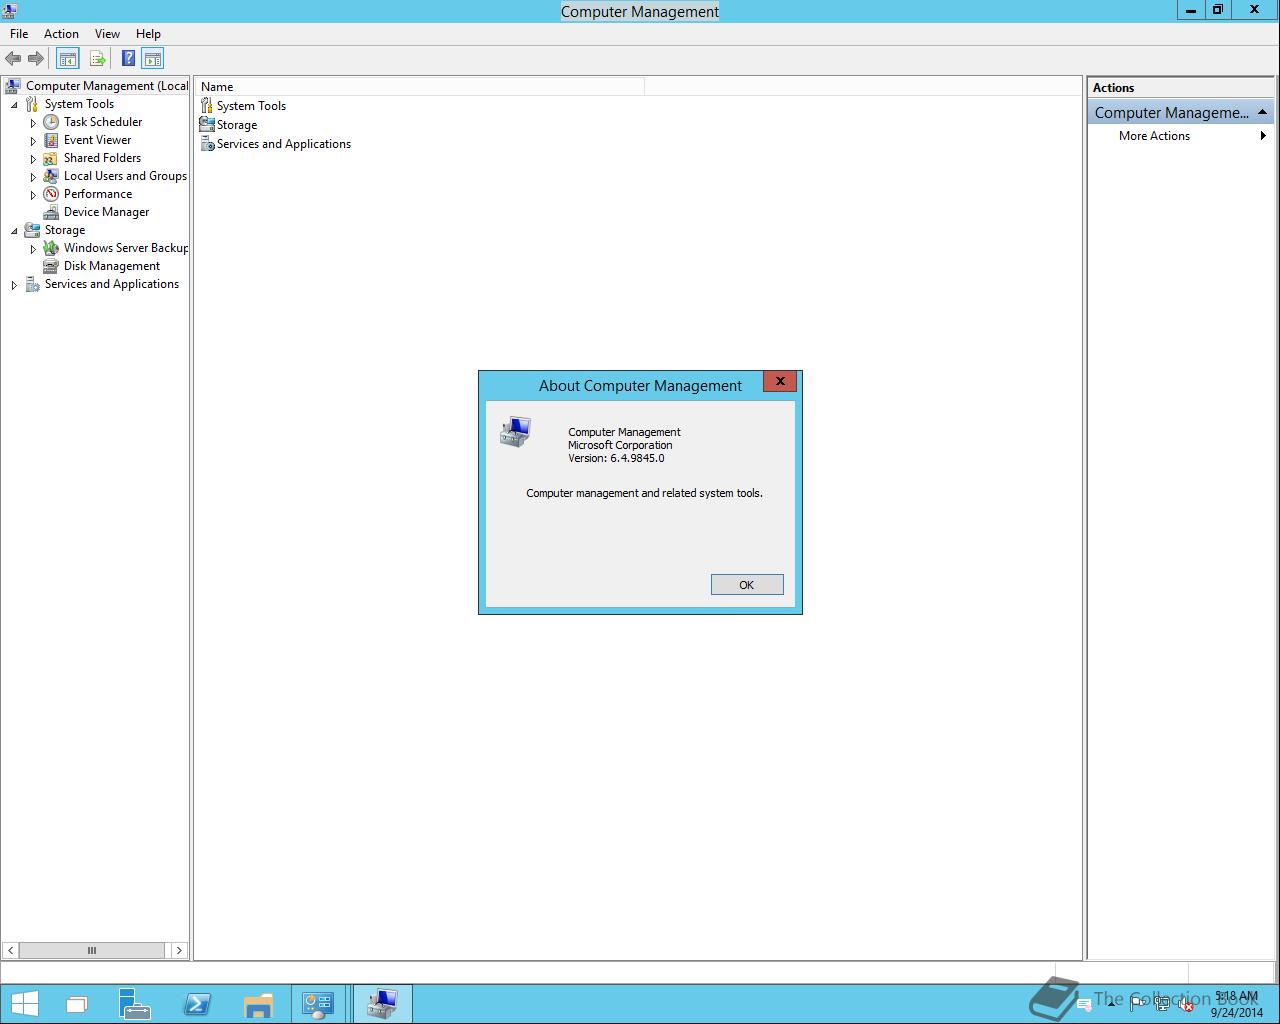Viewport: 1280px width, 1024px height.
Task: Click the clock in the system tray
Action: 1236,1005
